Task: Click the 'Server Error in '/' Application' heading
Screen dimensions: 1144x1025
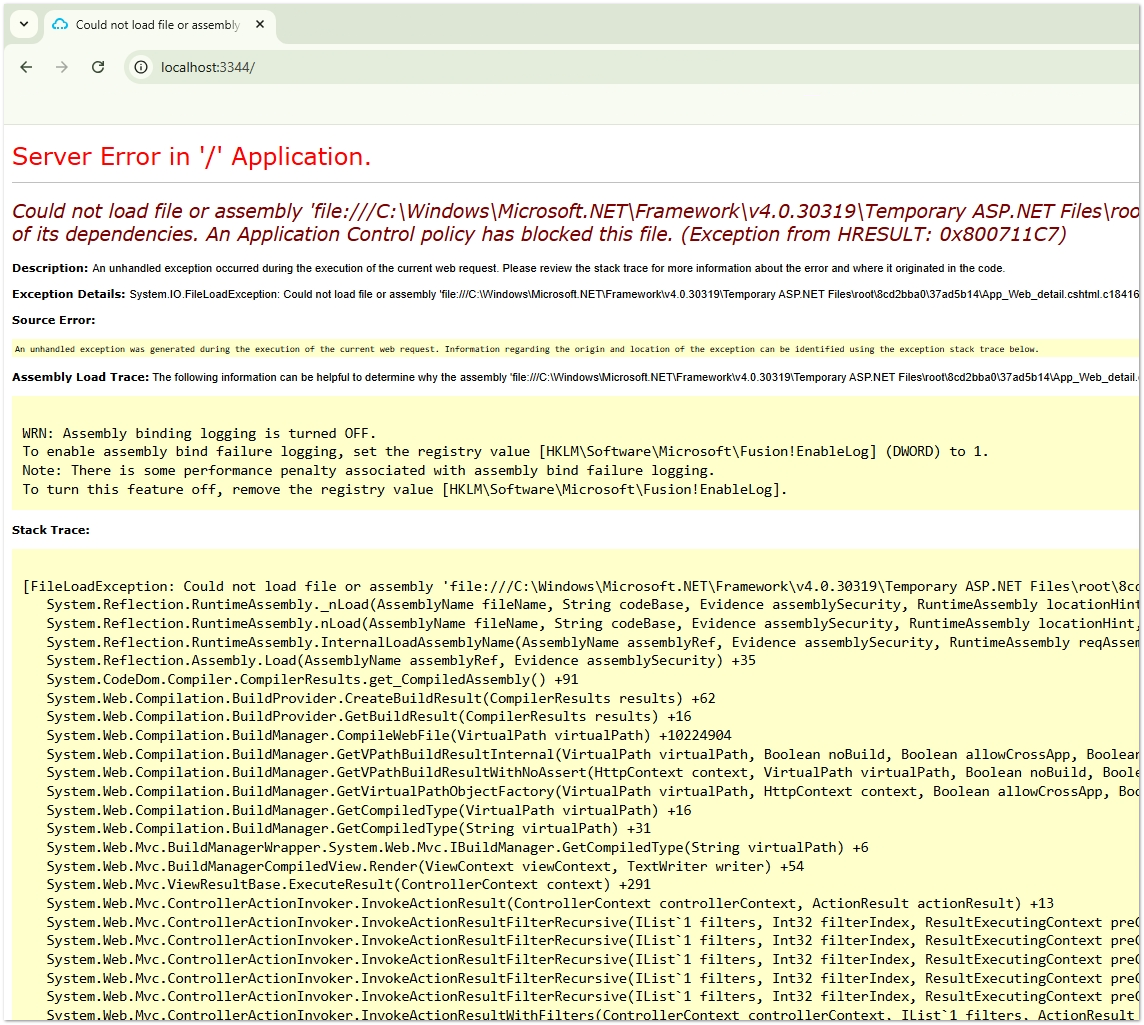Action: pos(191,157)
